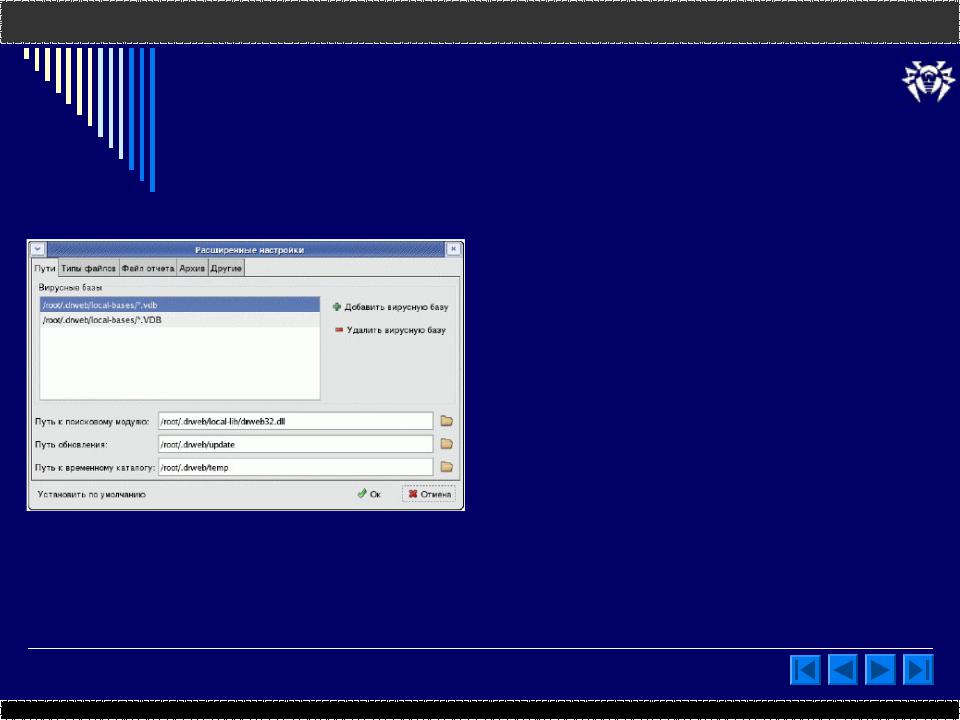Click into the update path field
Viewport: 960px width, 720px height.
(295, 444)
